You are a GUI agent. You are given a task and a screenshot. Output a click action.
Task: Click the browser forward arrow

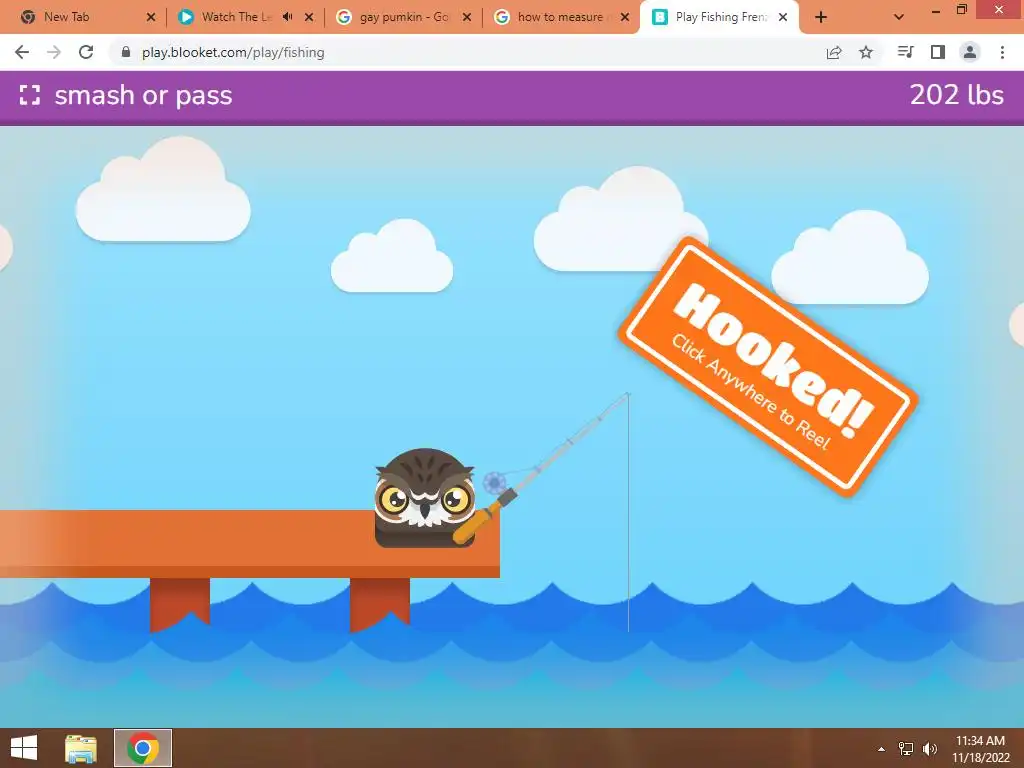tap(54, 52)
